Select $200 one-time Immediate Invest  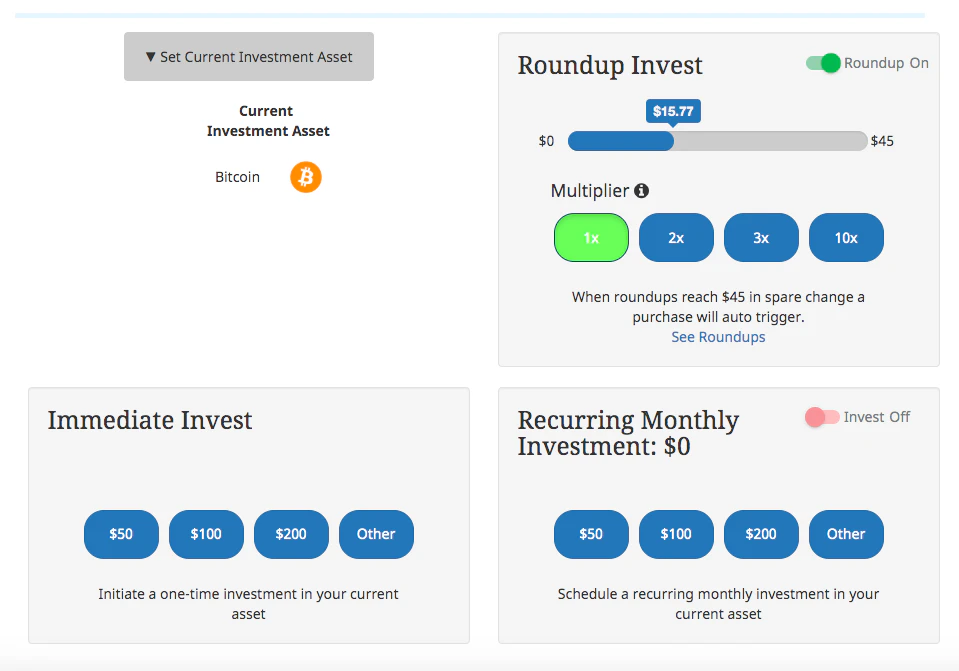[291, 534]
